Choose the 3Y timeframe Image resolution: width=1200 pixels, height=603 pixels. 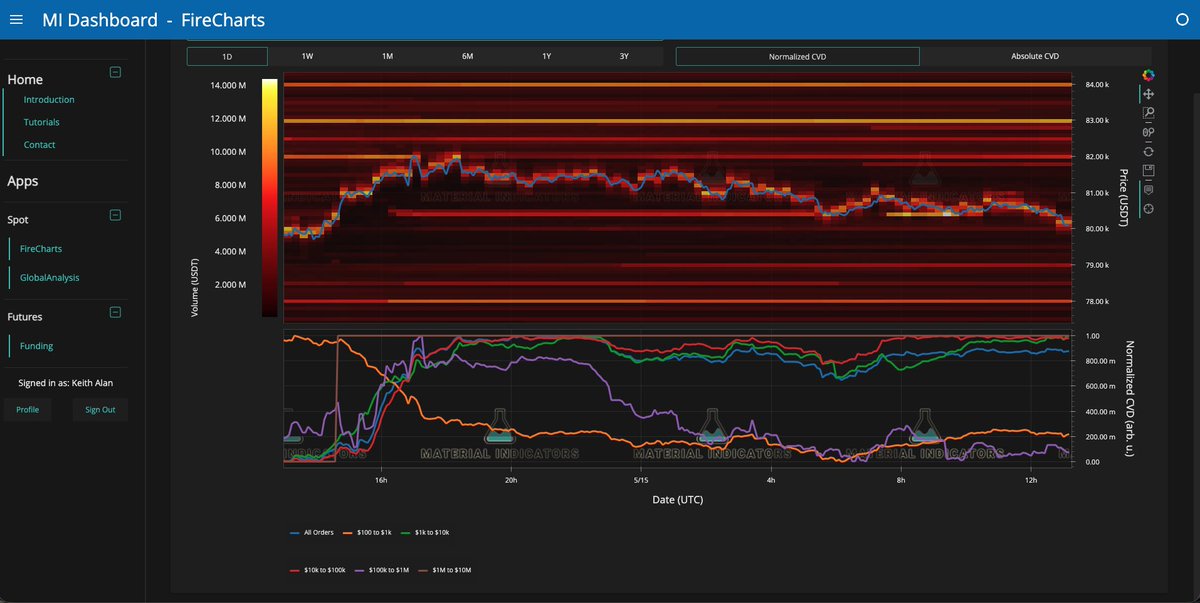point(624,56)
